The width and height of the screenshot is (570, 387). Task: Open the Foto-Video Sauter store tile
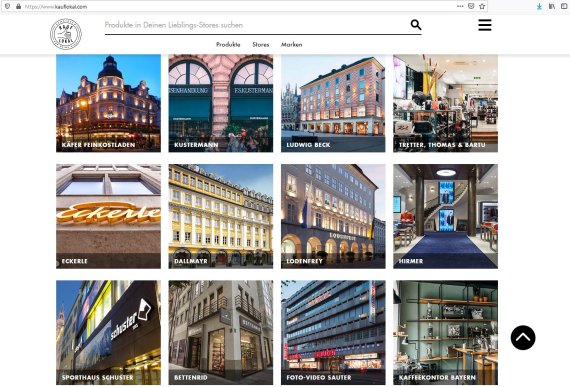[x=333, y=332]
